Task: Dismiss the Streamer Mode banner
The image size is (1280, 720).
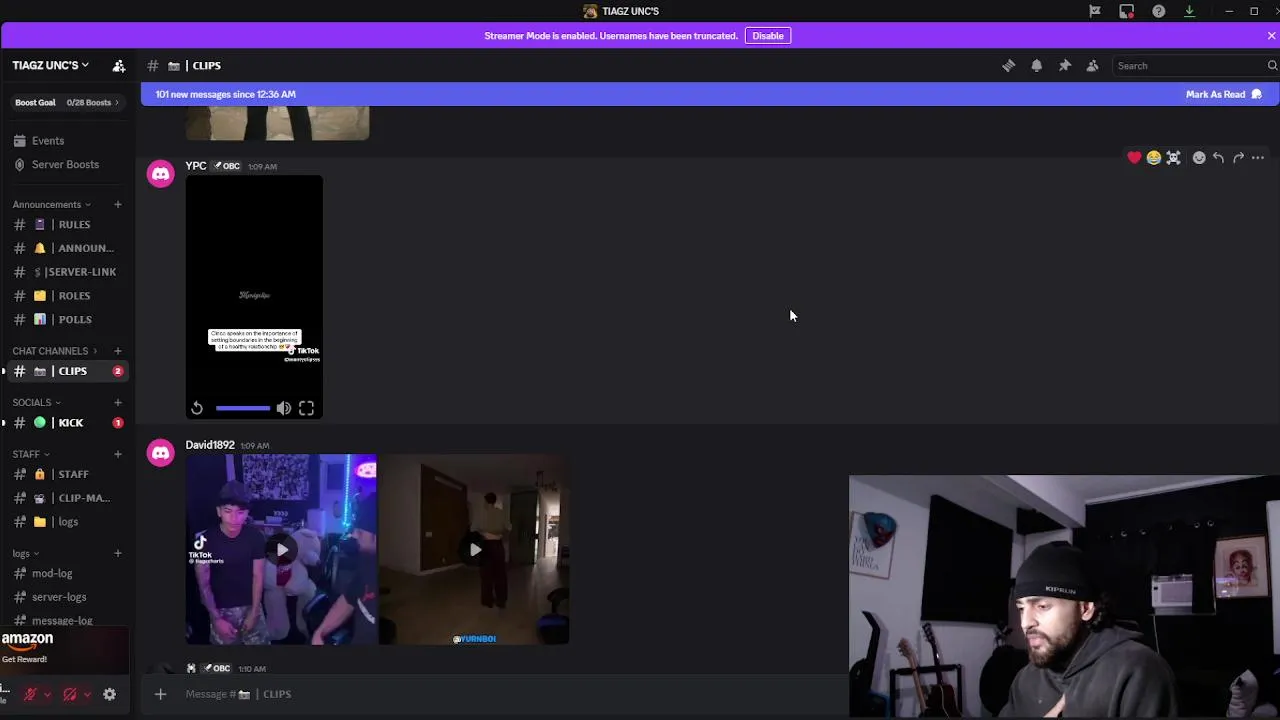Action: point(1271,36)
